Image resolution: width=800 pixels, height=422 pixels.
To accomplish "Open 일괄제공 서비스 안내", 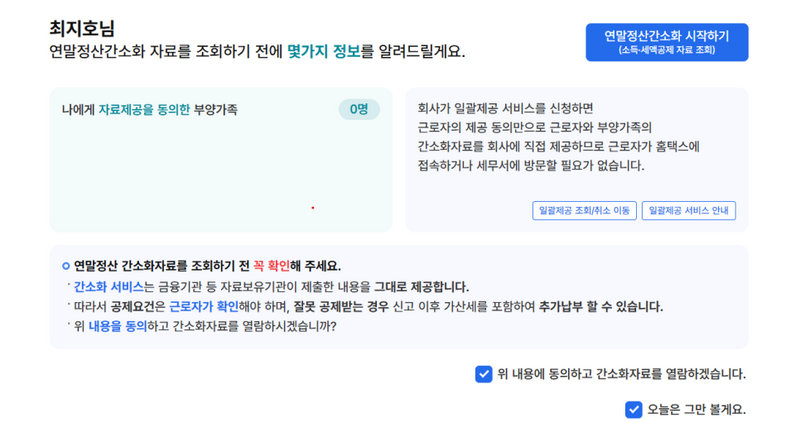I will tap(691, 210).
